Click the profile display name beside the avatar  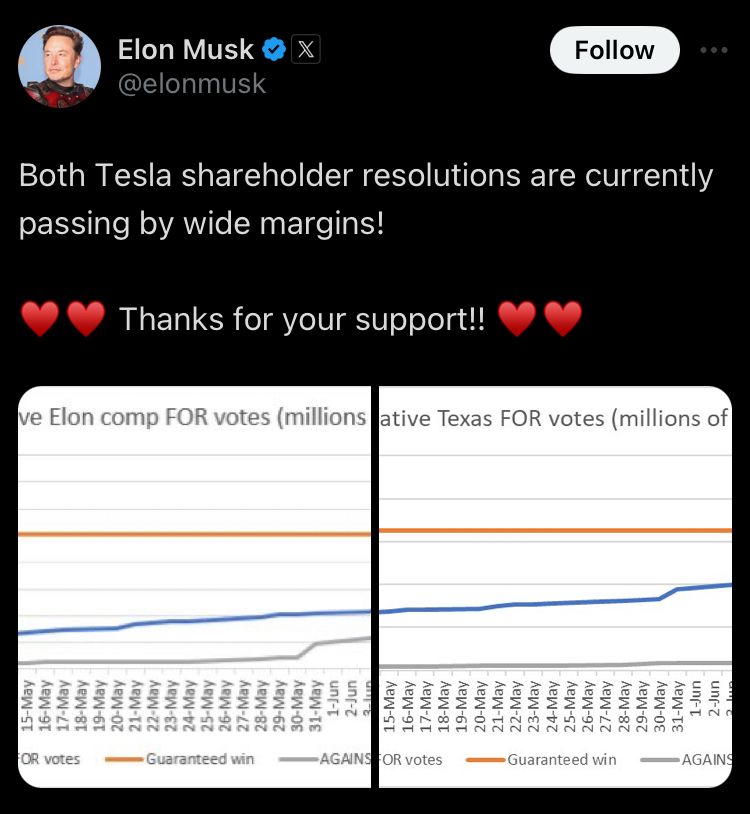pos(186,50)
